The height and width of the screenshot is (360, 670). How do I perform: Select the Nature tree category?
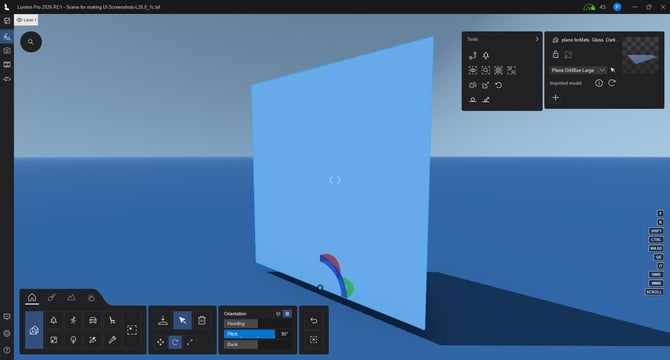tap(53, 320)
